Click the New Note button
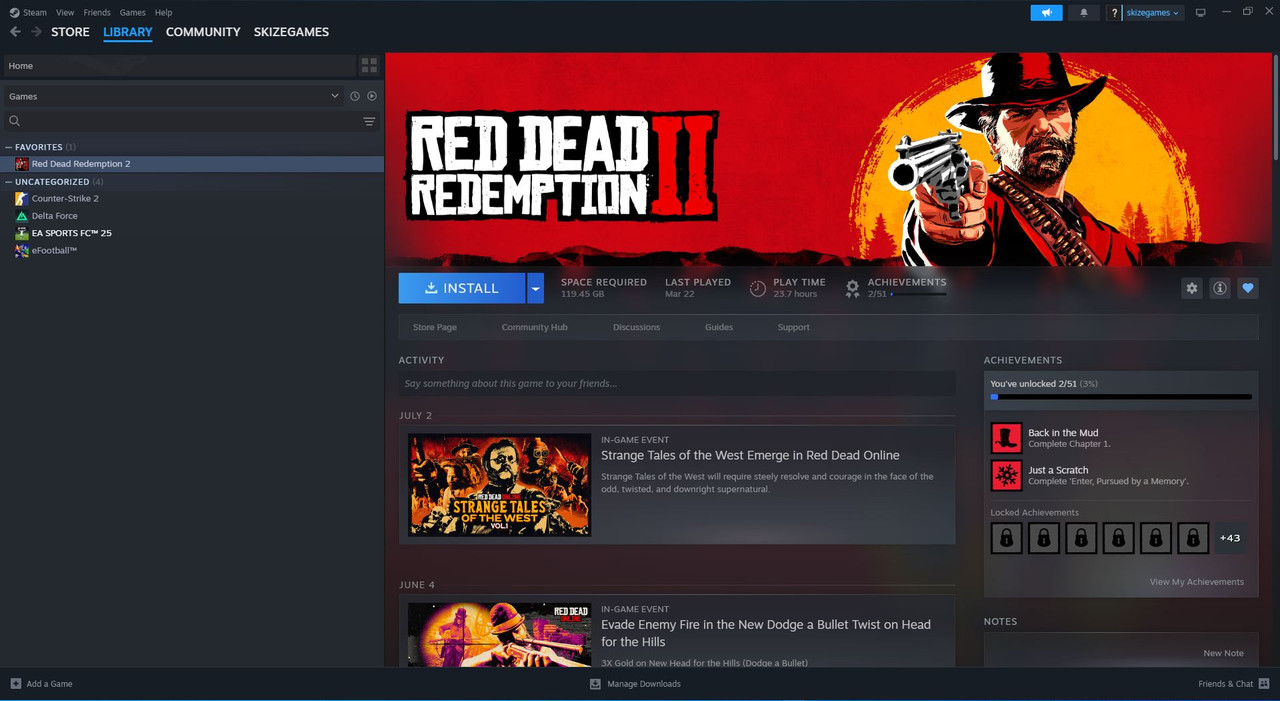 pyautogui.click(x=1223, y=653)
